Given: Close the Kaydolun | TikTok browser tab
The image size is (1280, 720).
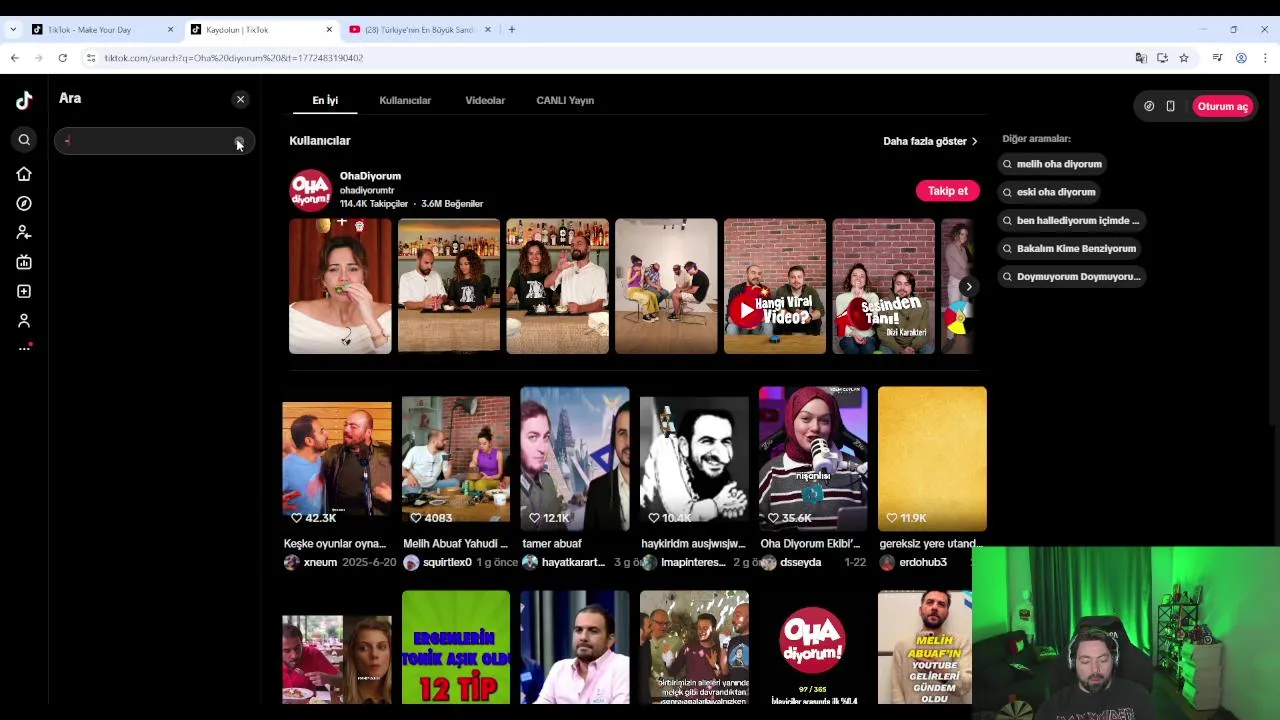Looking at the screenshot, I should [x=329, y=30].
